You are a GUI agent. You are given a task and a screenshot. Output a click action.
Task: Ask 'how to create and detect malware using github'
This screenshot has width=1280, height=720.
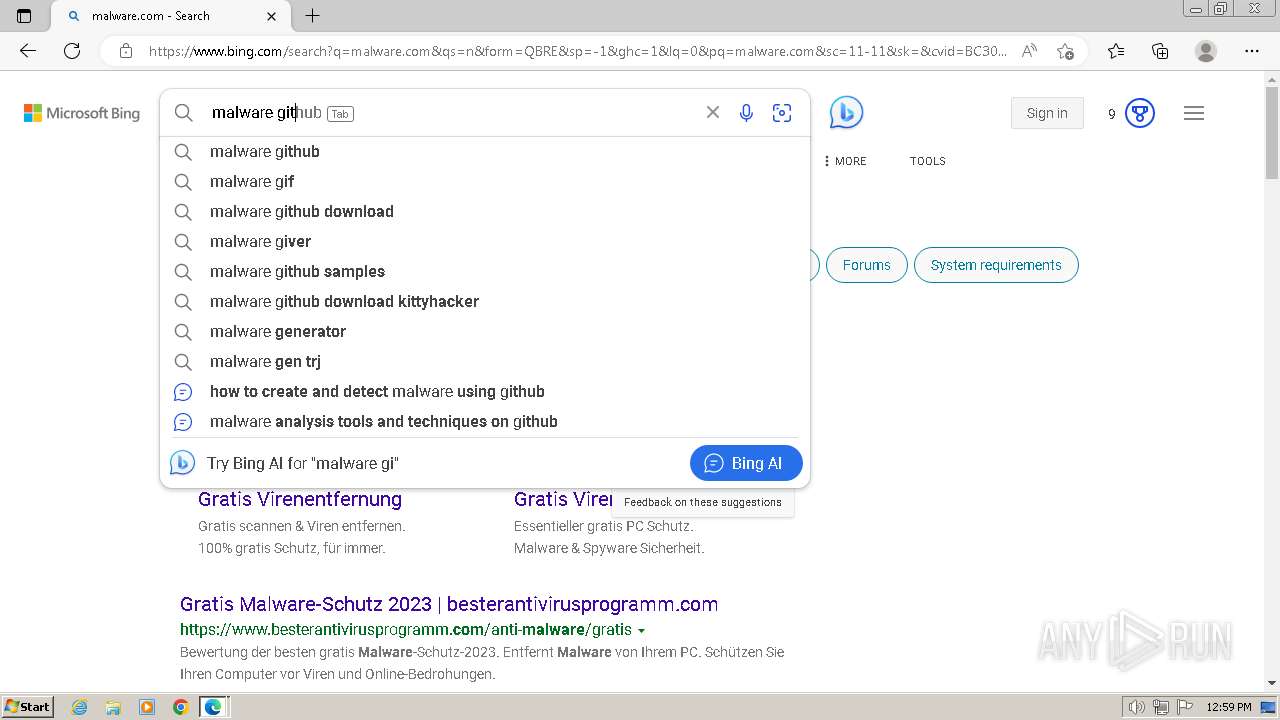click(x=485, y=392)
